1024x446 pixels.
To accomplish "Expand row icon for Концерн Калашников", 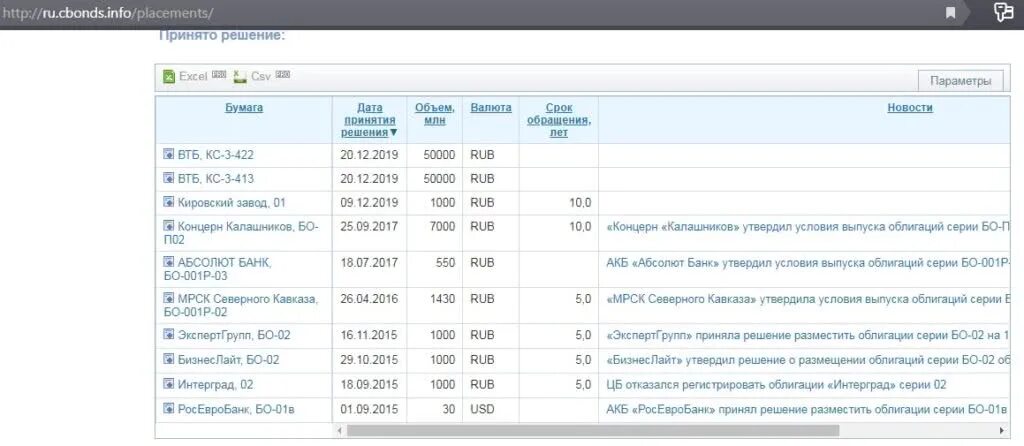I will coord(168,227).
